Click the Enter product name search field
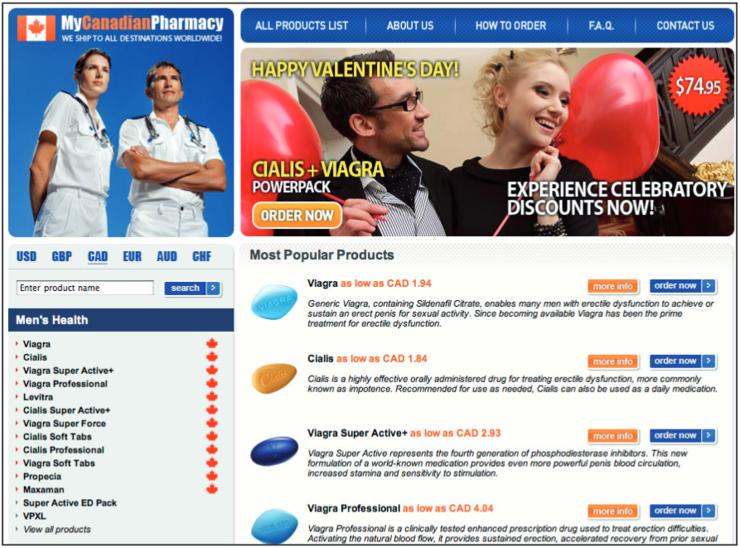Screen dimensions: 740x548 (x=85, y=287)
